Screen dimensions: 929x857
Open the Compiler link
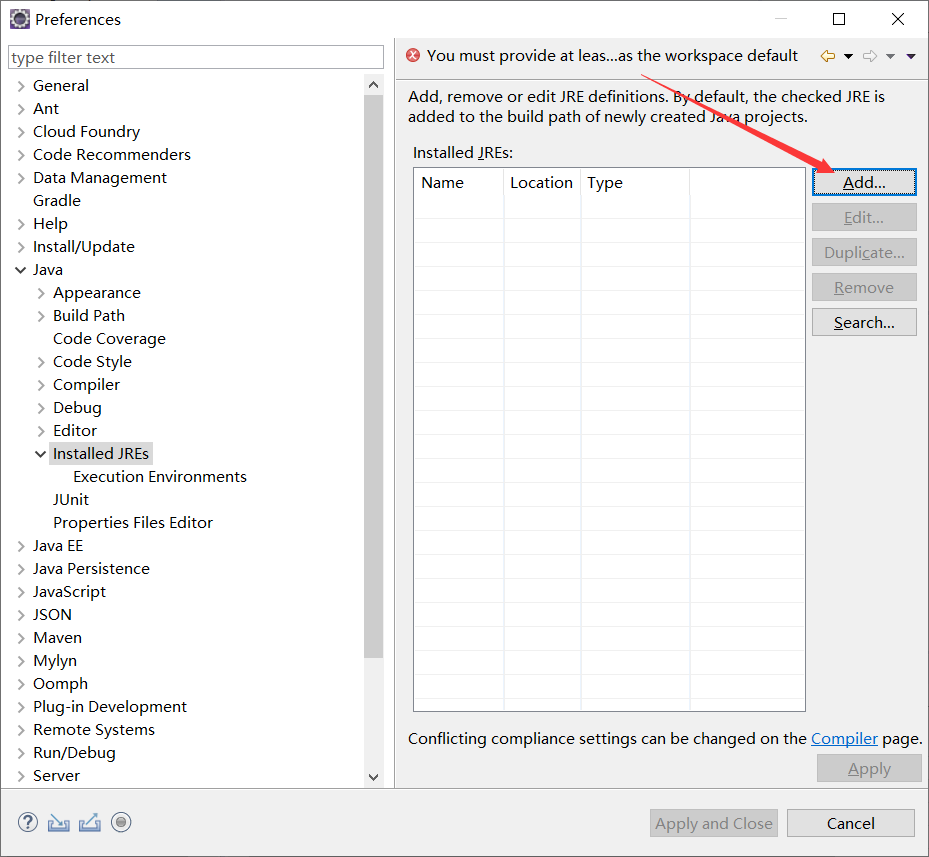click(x=844, y=738)
